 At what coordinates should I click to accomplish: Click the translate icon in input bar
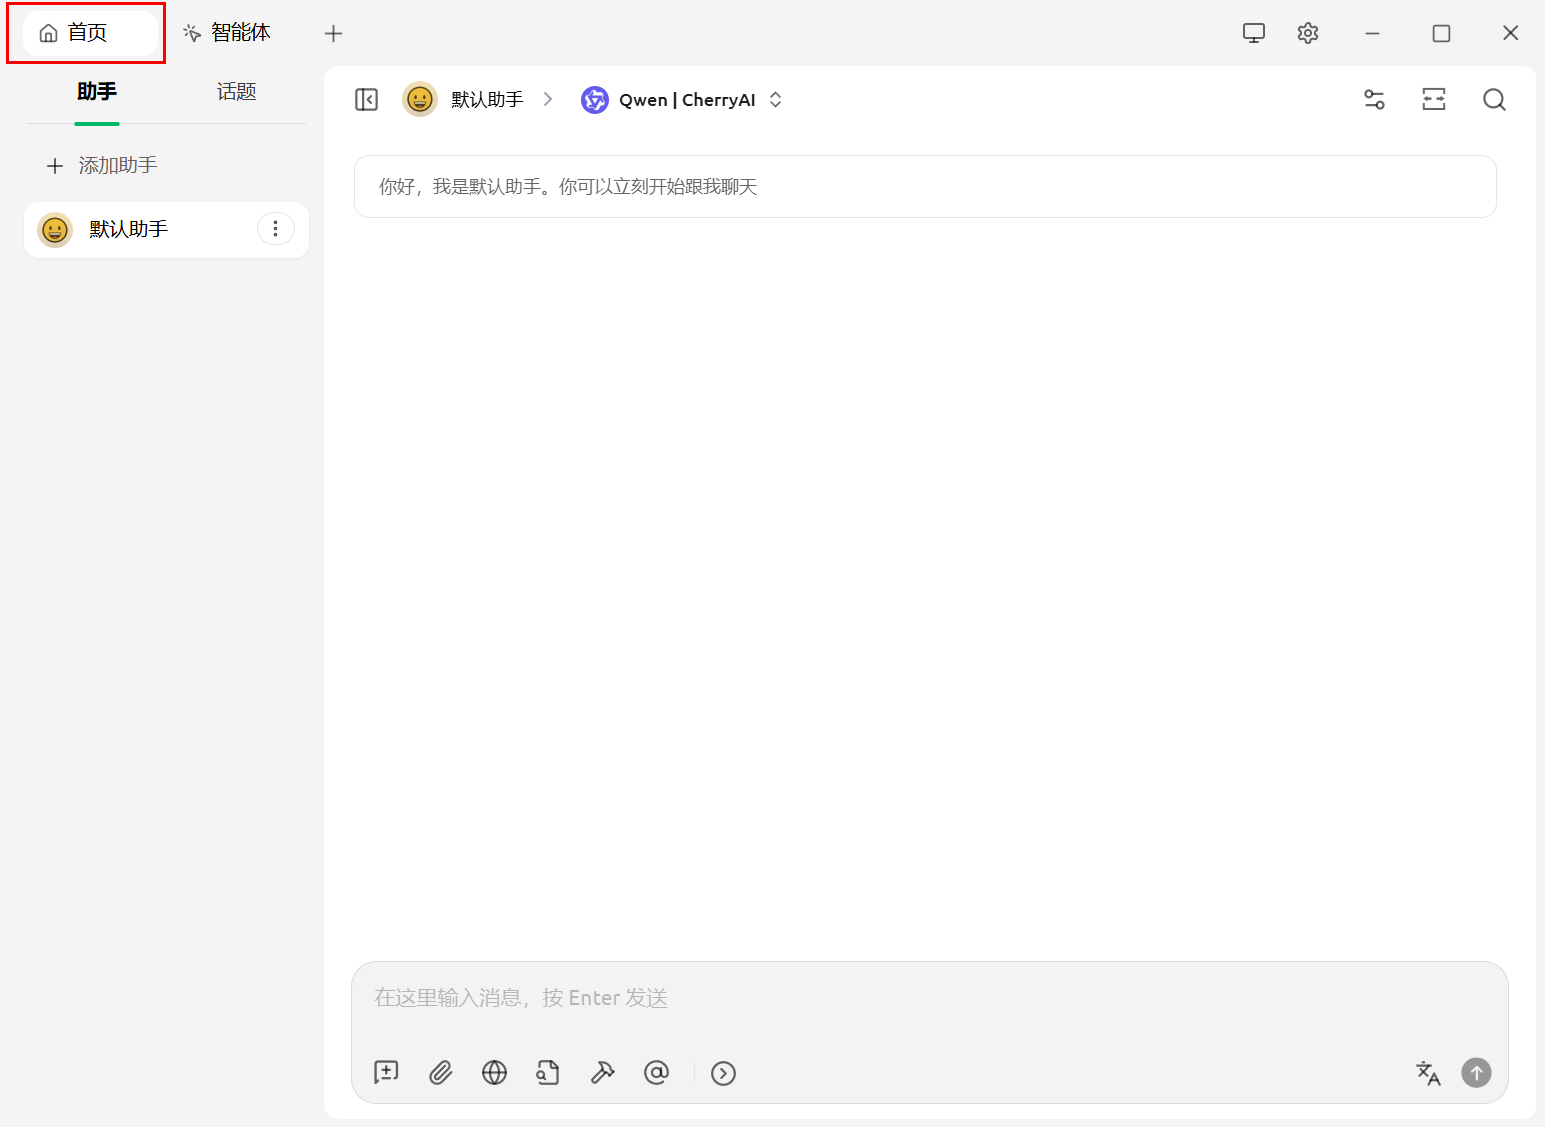coord(1428,1073)
